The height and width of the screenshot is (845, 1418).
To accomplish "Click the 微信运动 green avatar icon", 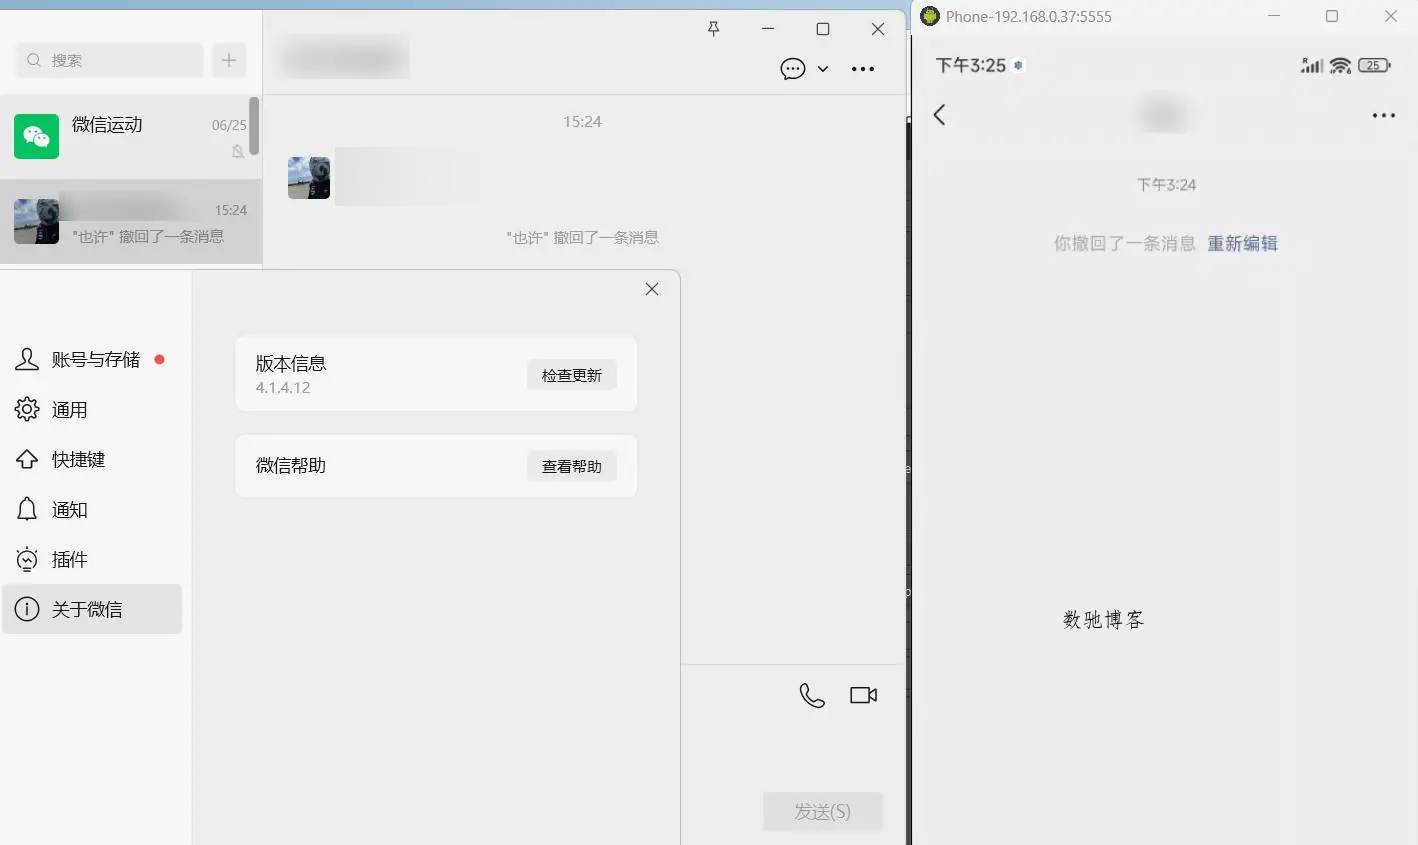I will point(36,136).
